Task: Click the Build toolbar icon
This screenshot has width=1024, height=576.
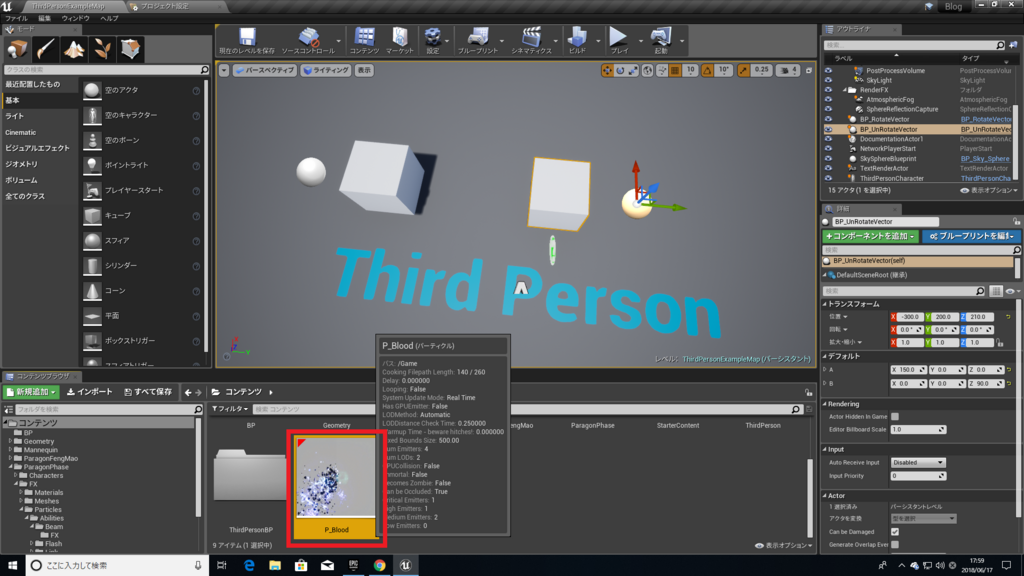Action: coord(577,40)
